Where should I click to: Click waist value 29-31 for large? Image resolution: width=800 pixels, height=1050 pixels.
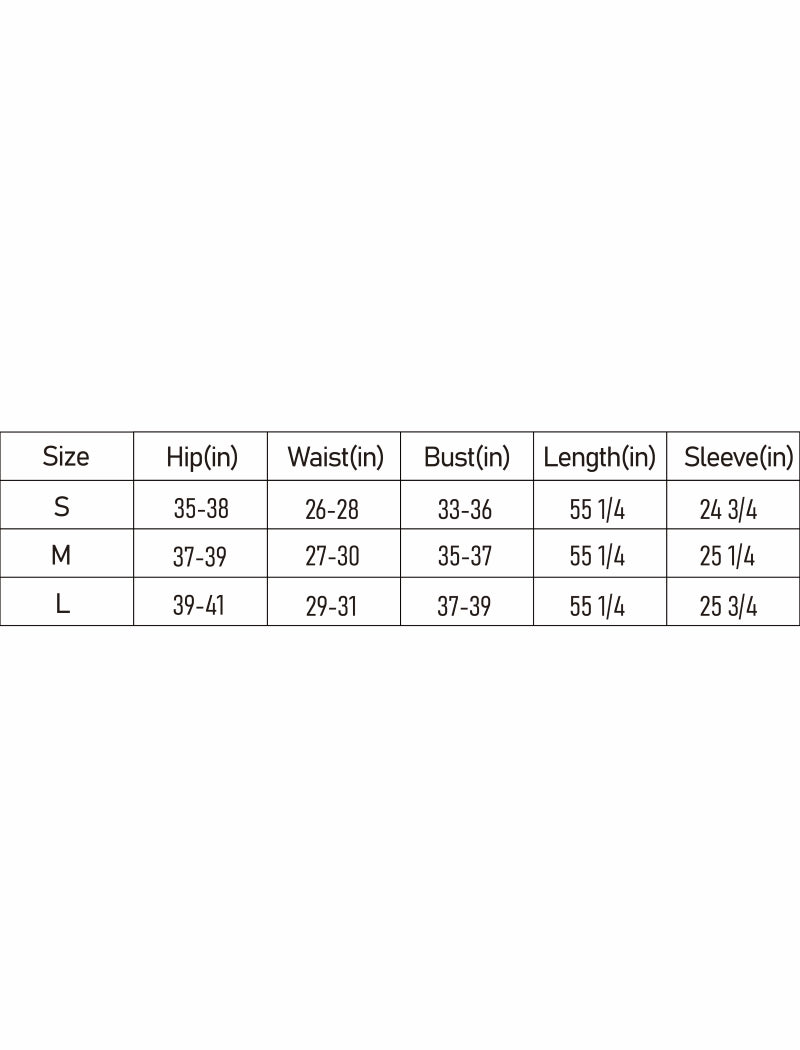pos(331,606)
